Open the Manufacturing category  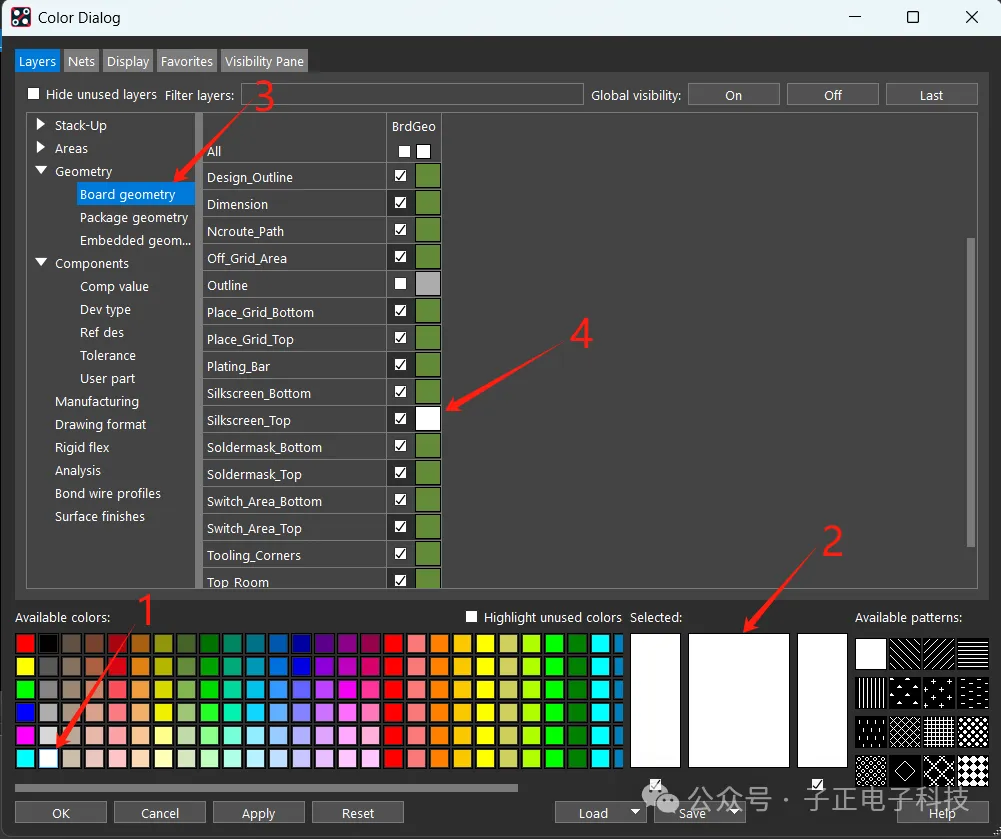point(97,401)
